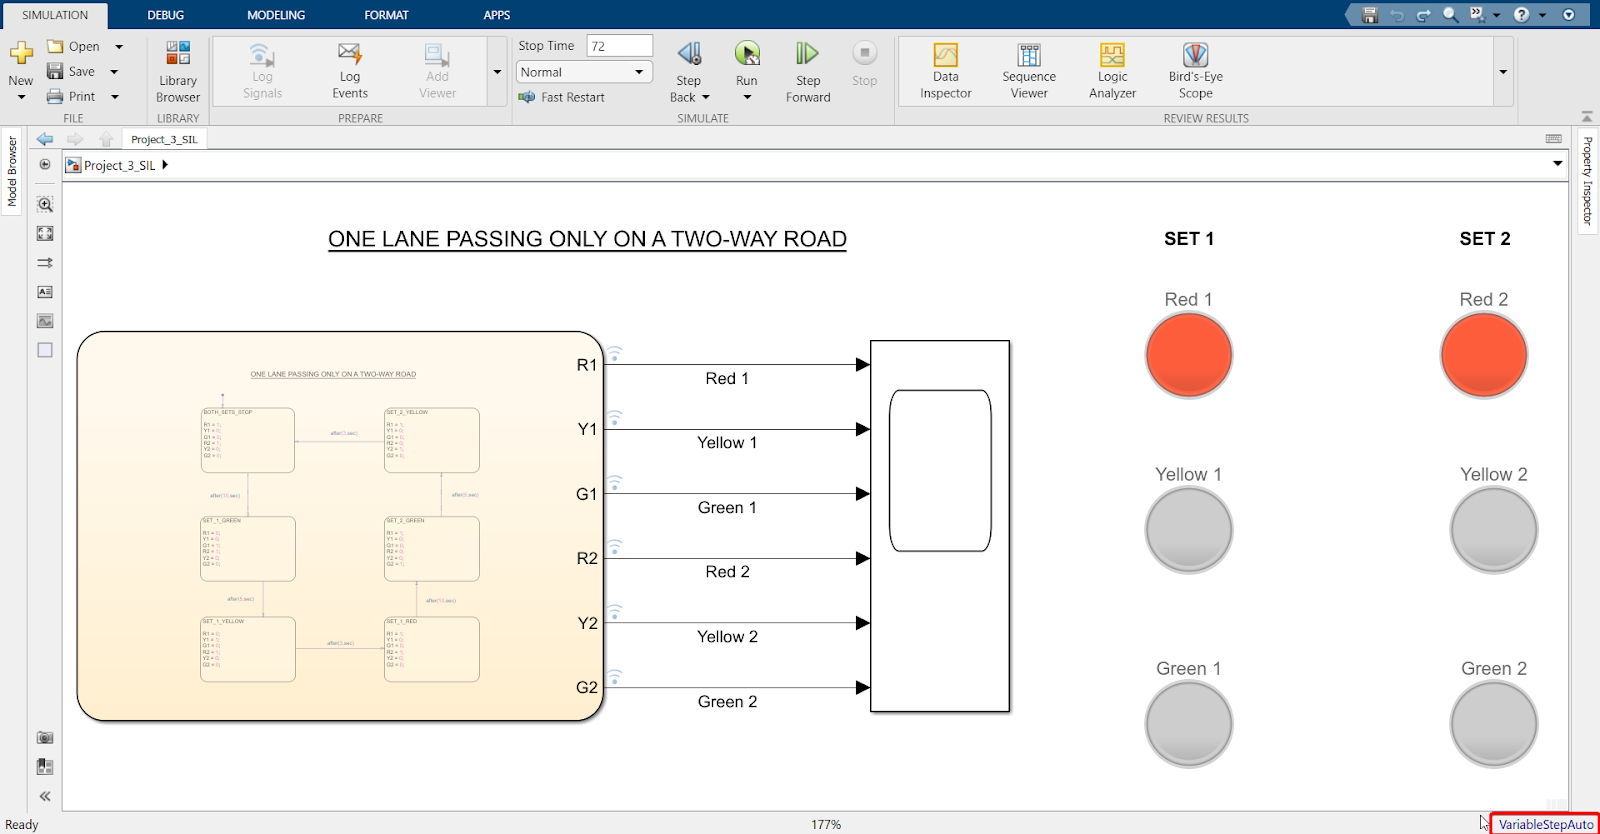Click Project_3_SIL in the breadcrumb
This screenshot has height=834, width=1600.
[119, 165]
